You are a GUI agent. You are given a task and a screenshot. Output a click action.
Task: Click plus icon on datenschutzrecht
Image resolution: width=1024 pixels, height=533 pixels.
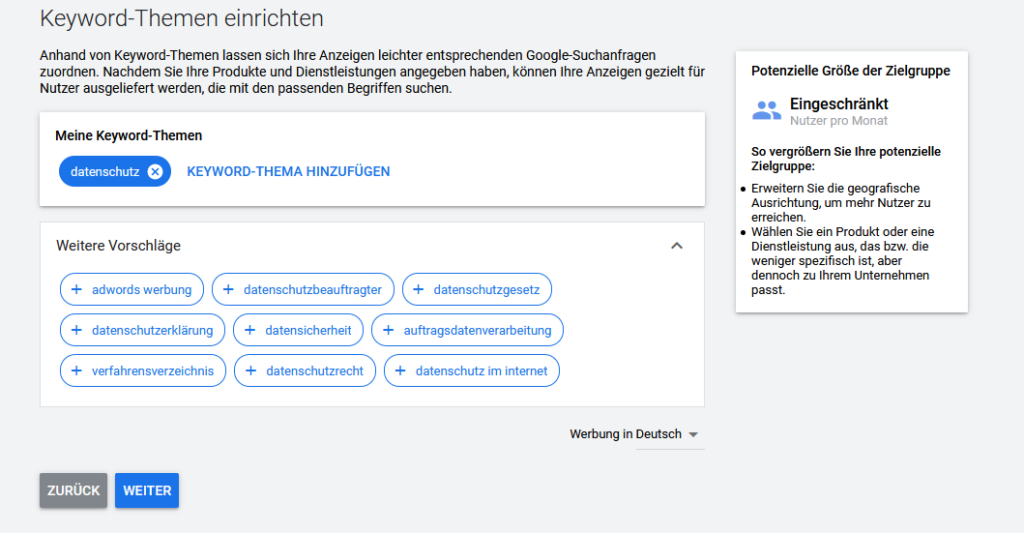pos(251,371)
